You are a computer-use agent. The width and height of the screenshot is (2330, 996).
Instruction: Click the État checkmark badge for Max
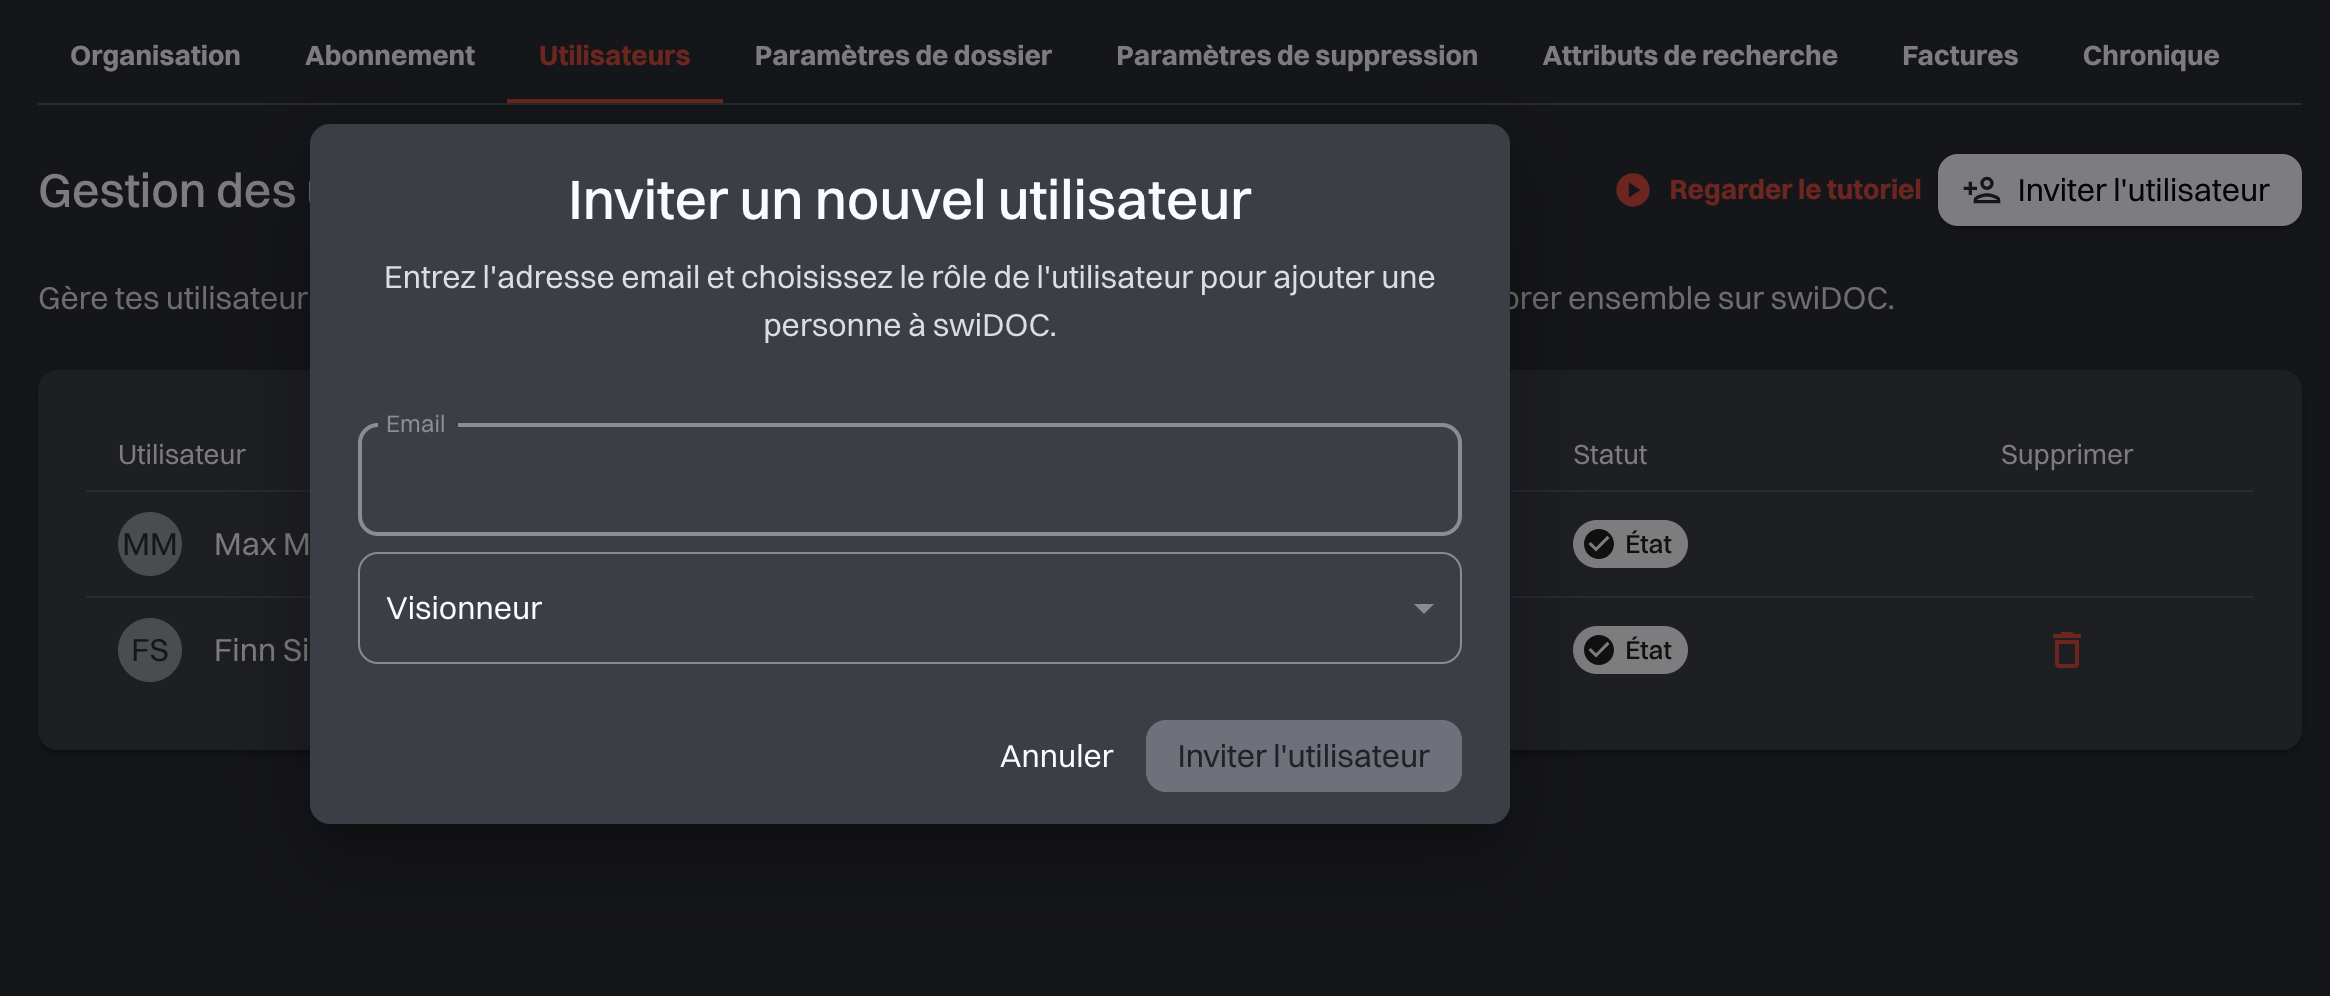(1629, 544)
